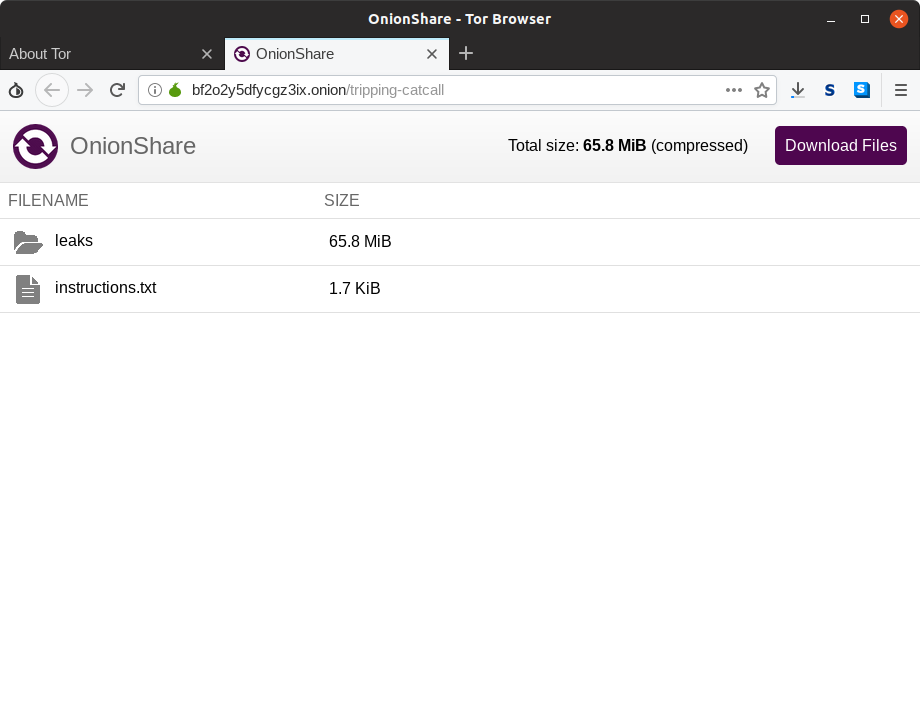Screen dimensions: 920x711
Task: Show site information via info icon
Action: 154,90
